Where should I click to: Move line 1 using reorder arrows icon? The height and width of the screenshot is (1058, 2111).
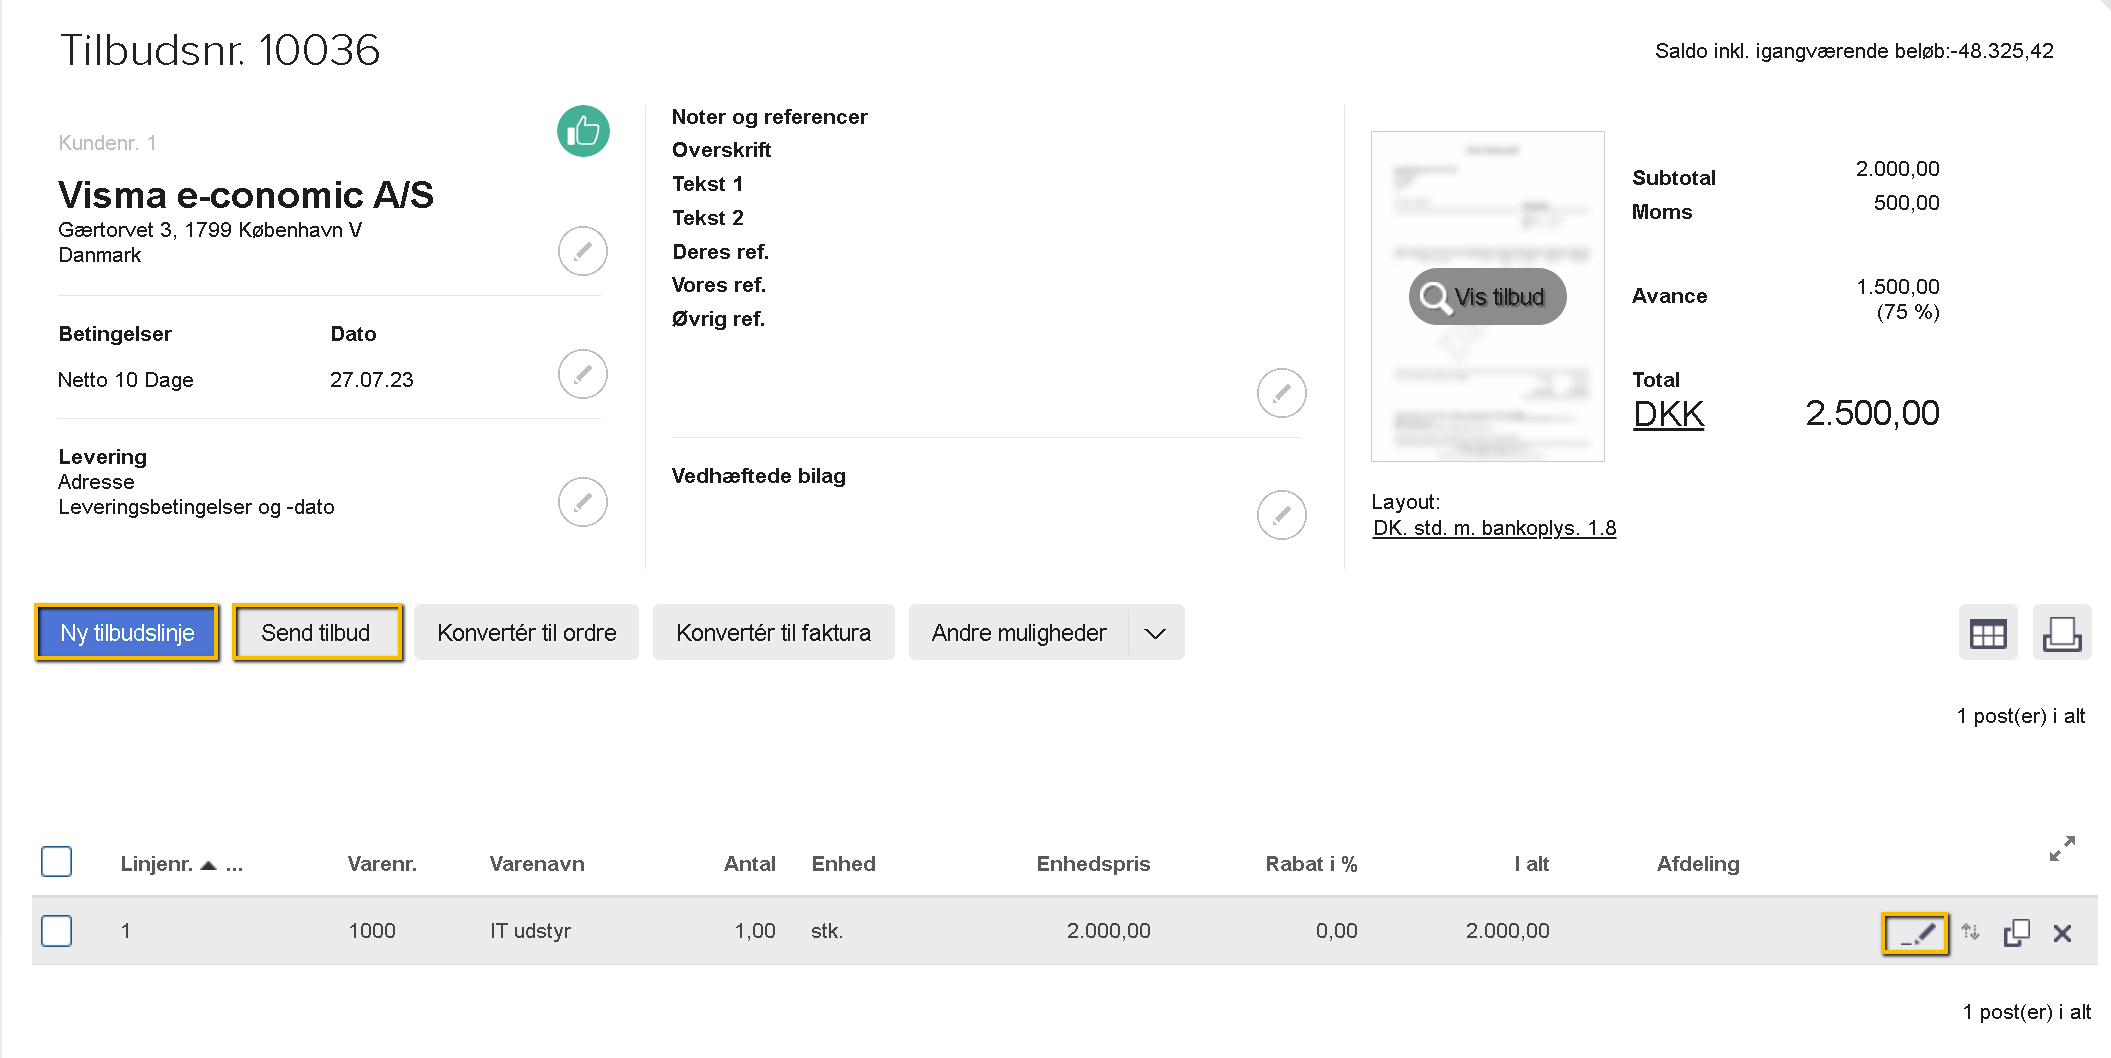click(x=1970, y=932)
